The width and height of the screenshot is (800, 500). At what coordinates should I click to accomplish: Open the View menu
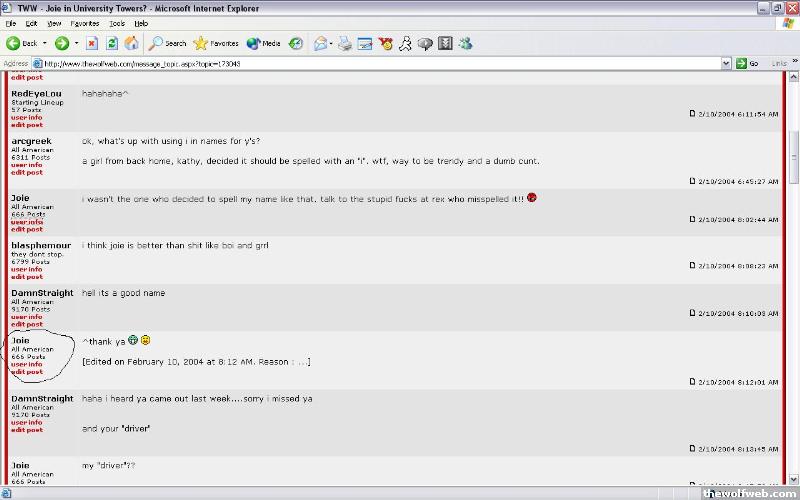pyautogui.click(x=54, y=22)
